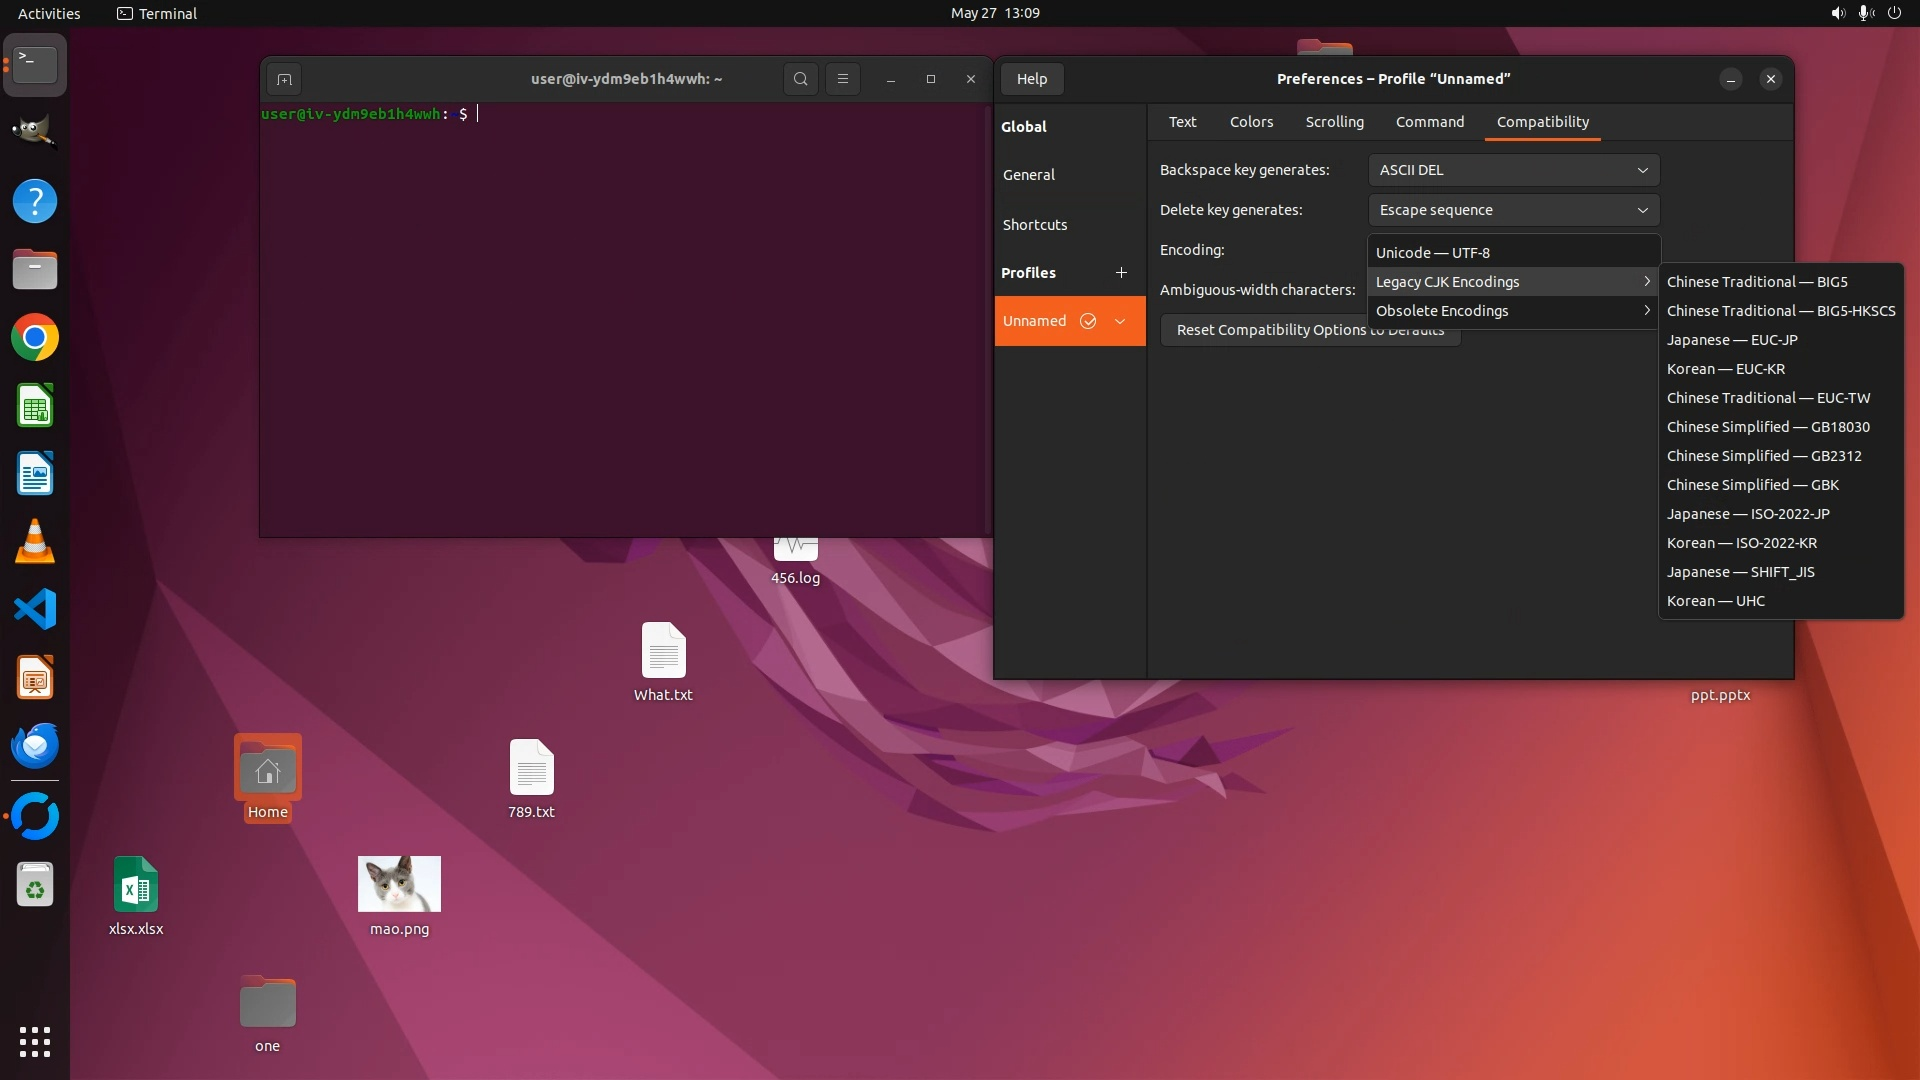Expand Backspace key generates dropdown
Screen dimensions: 1920x1080
click(x=1513, y=170)
